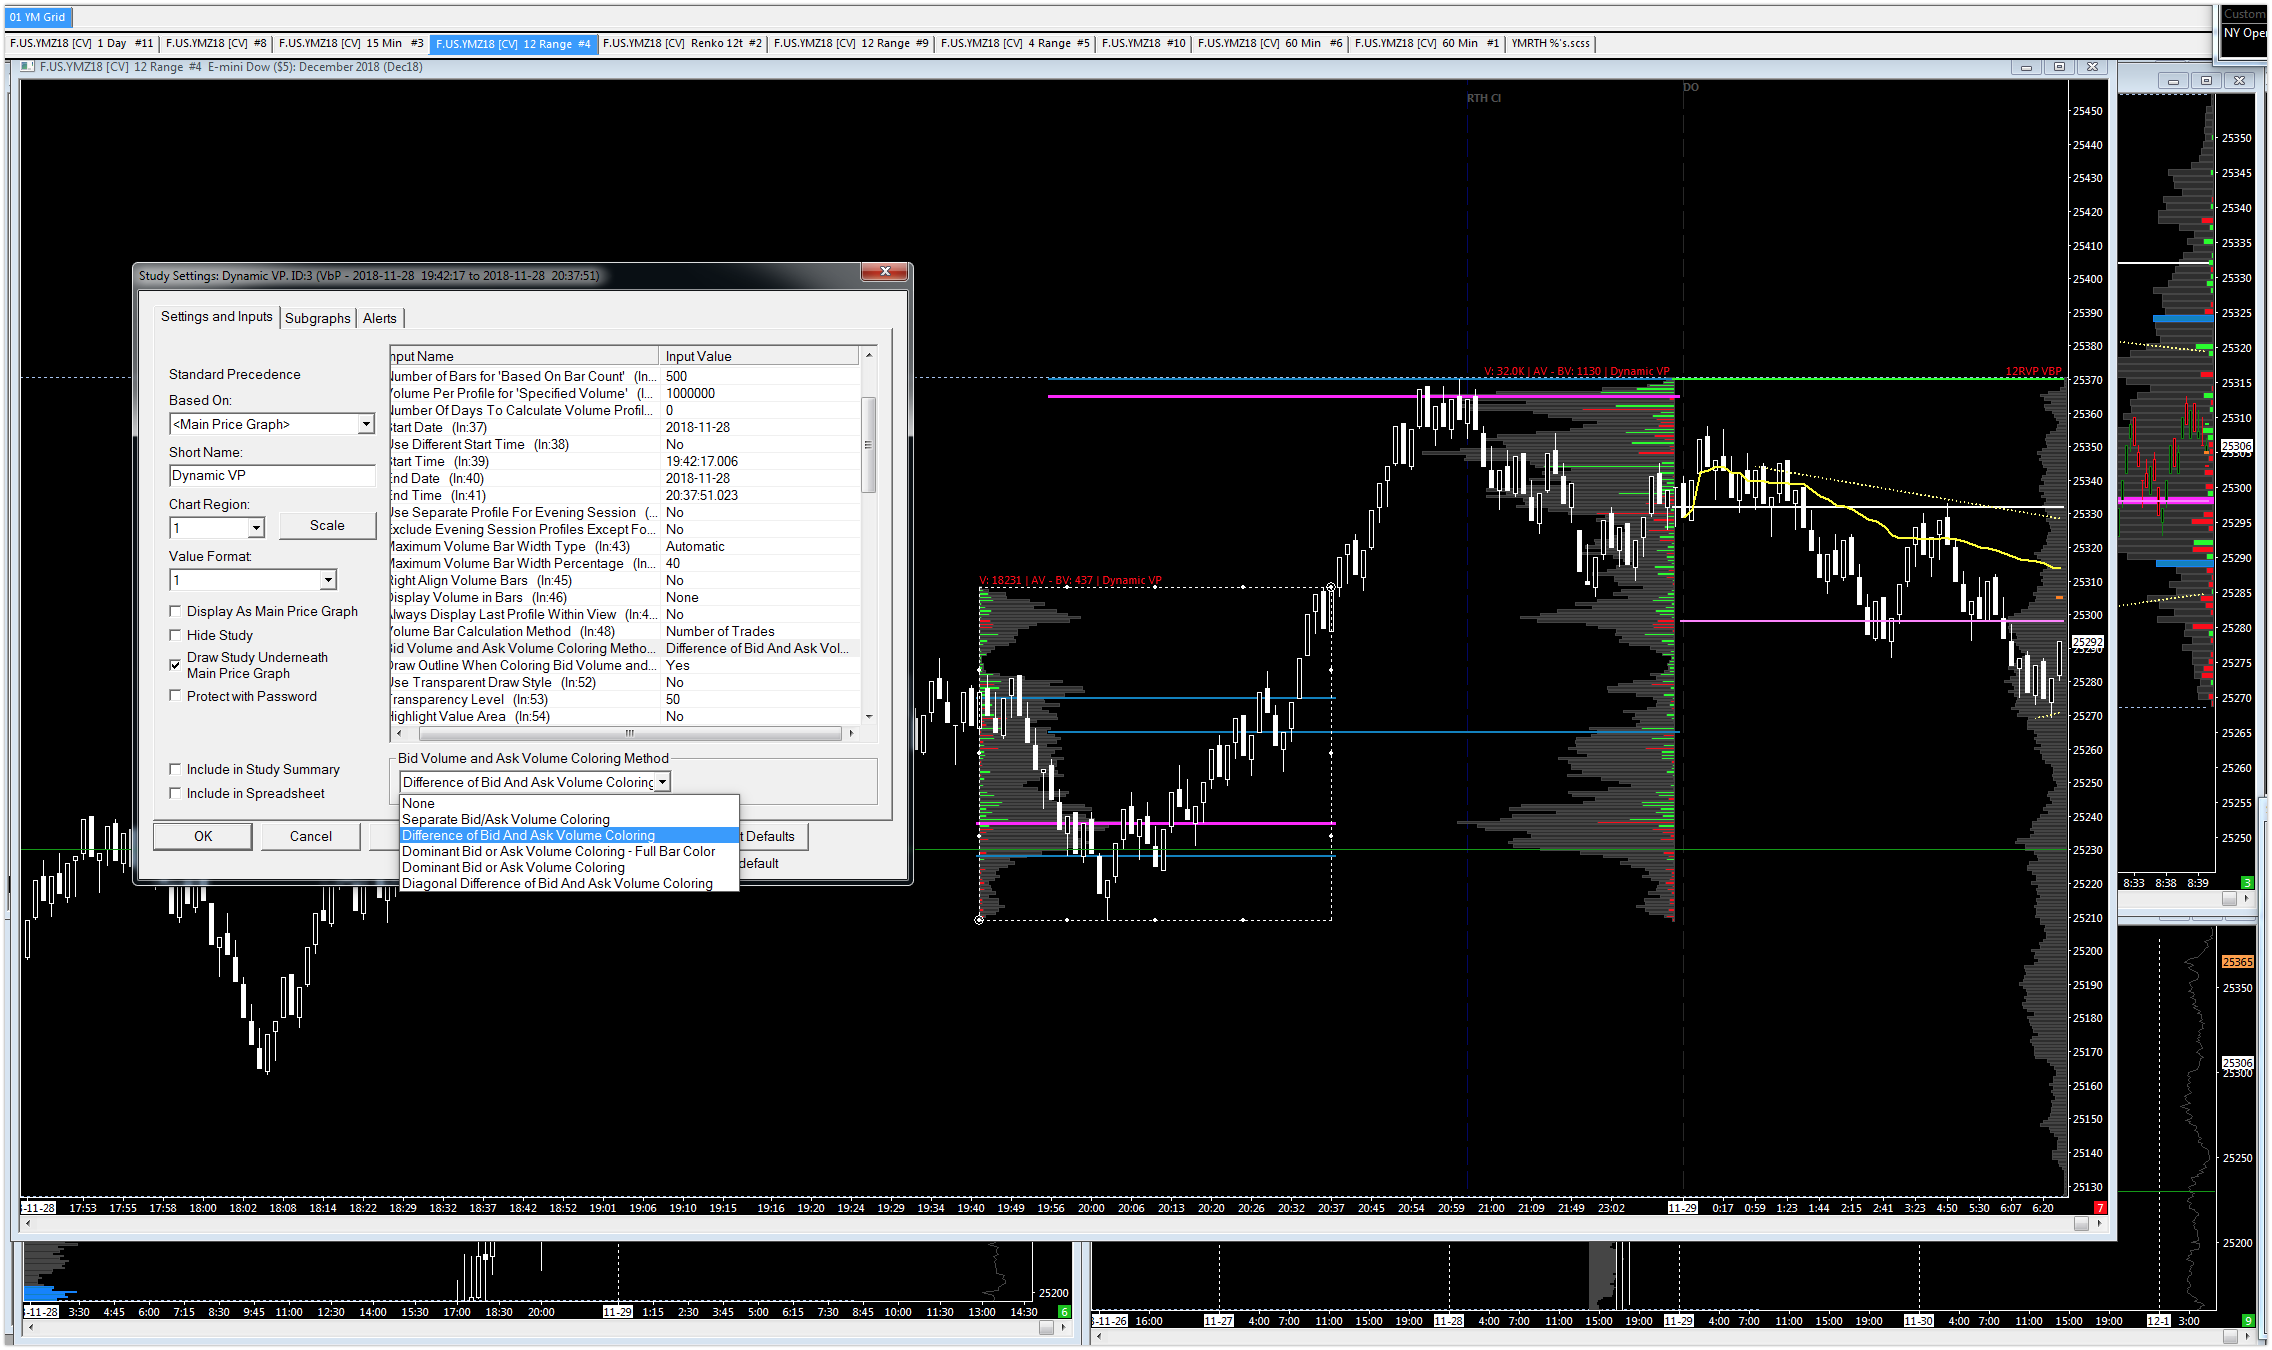Expand the Based On dropdown
This screenshot has width=2272, height=1350.
pyautogui.click(x=366, y=424)
